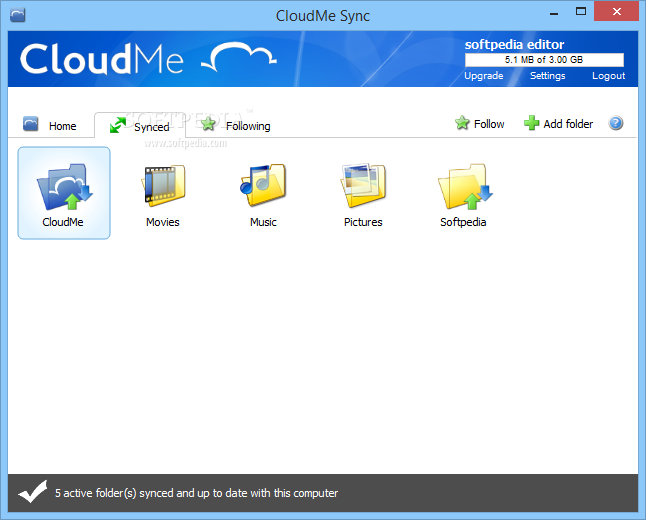Click the Add folder button label
This screenshot has width=646, height=520.
(x=568, y=124)
